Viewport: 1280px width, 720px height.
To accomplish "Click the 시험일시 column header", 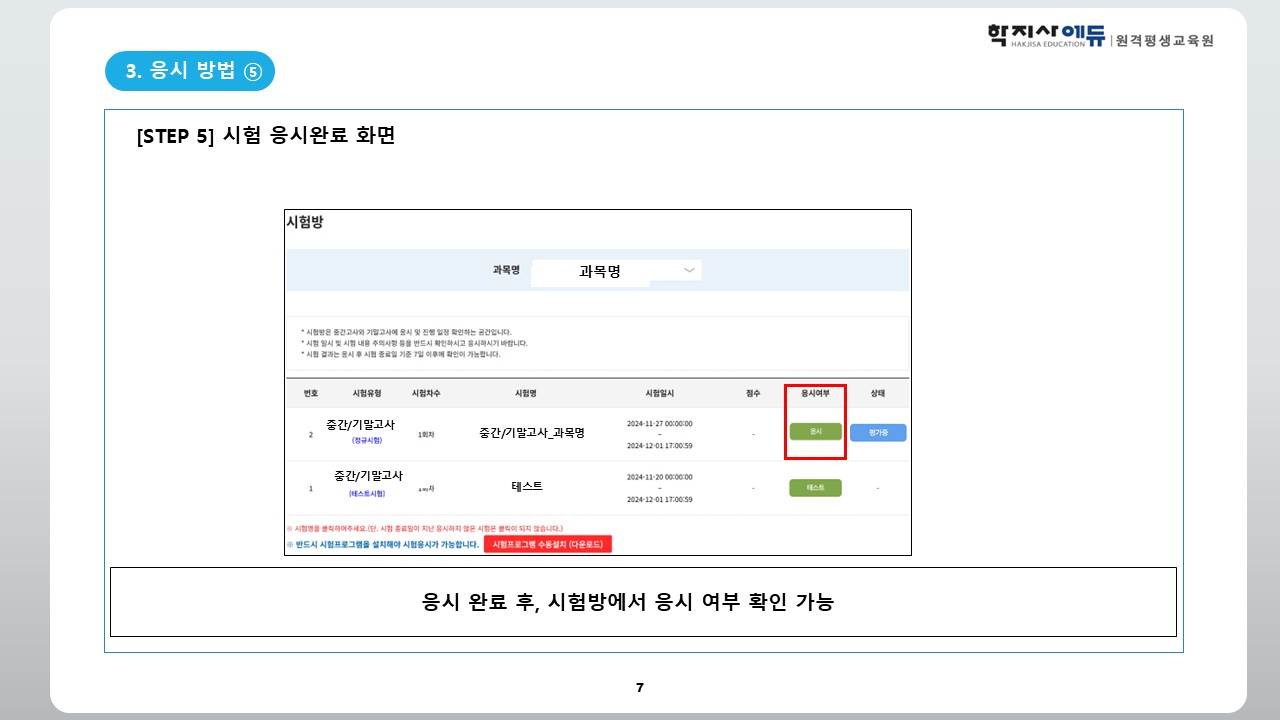I will (661, 394).
